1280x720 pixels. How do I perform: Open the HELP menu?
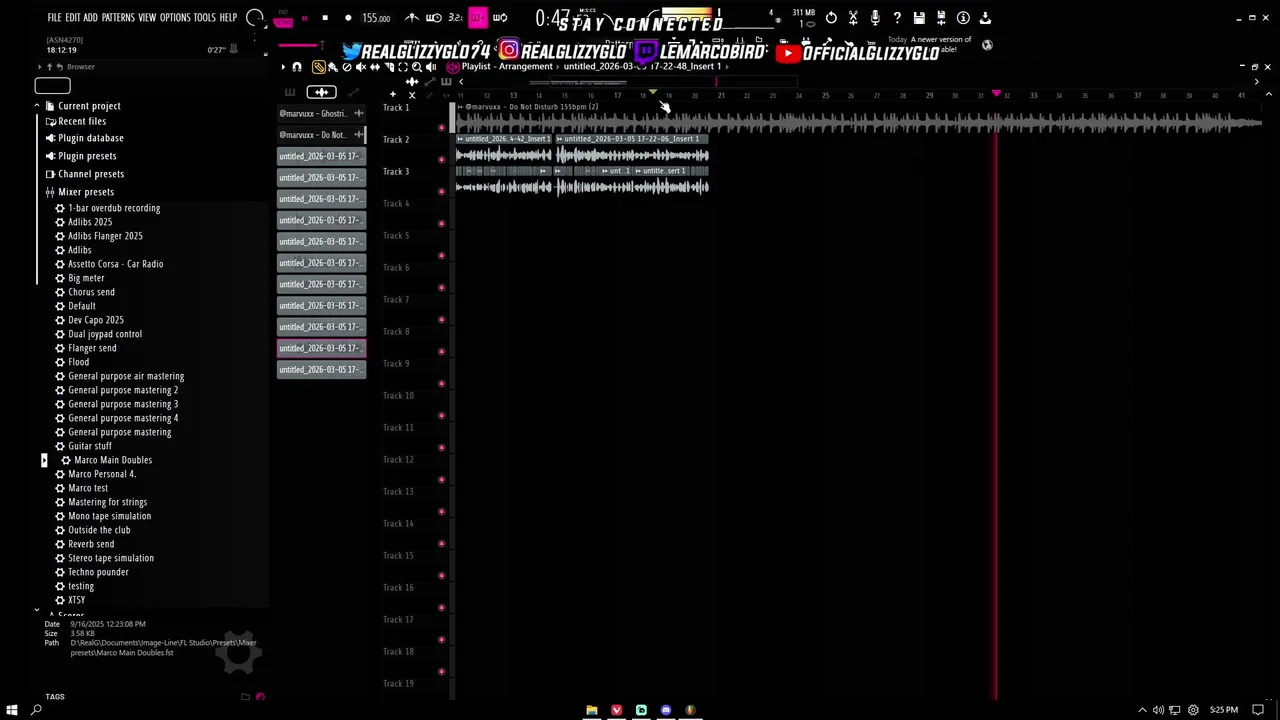click(228, 18)
